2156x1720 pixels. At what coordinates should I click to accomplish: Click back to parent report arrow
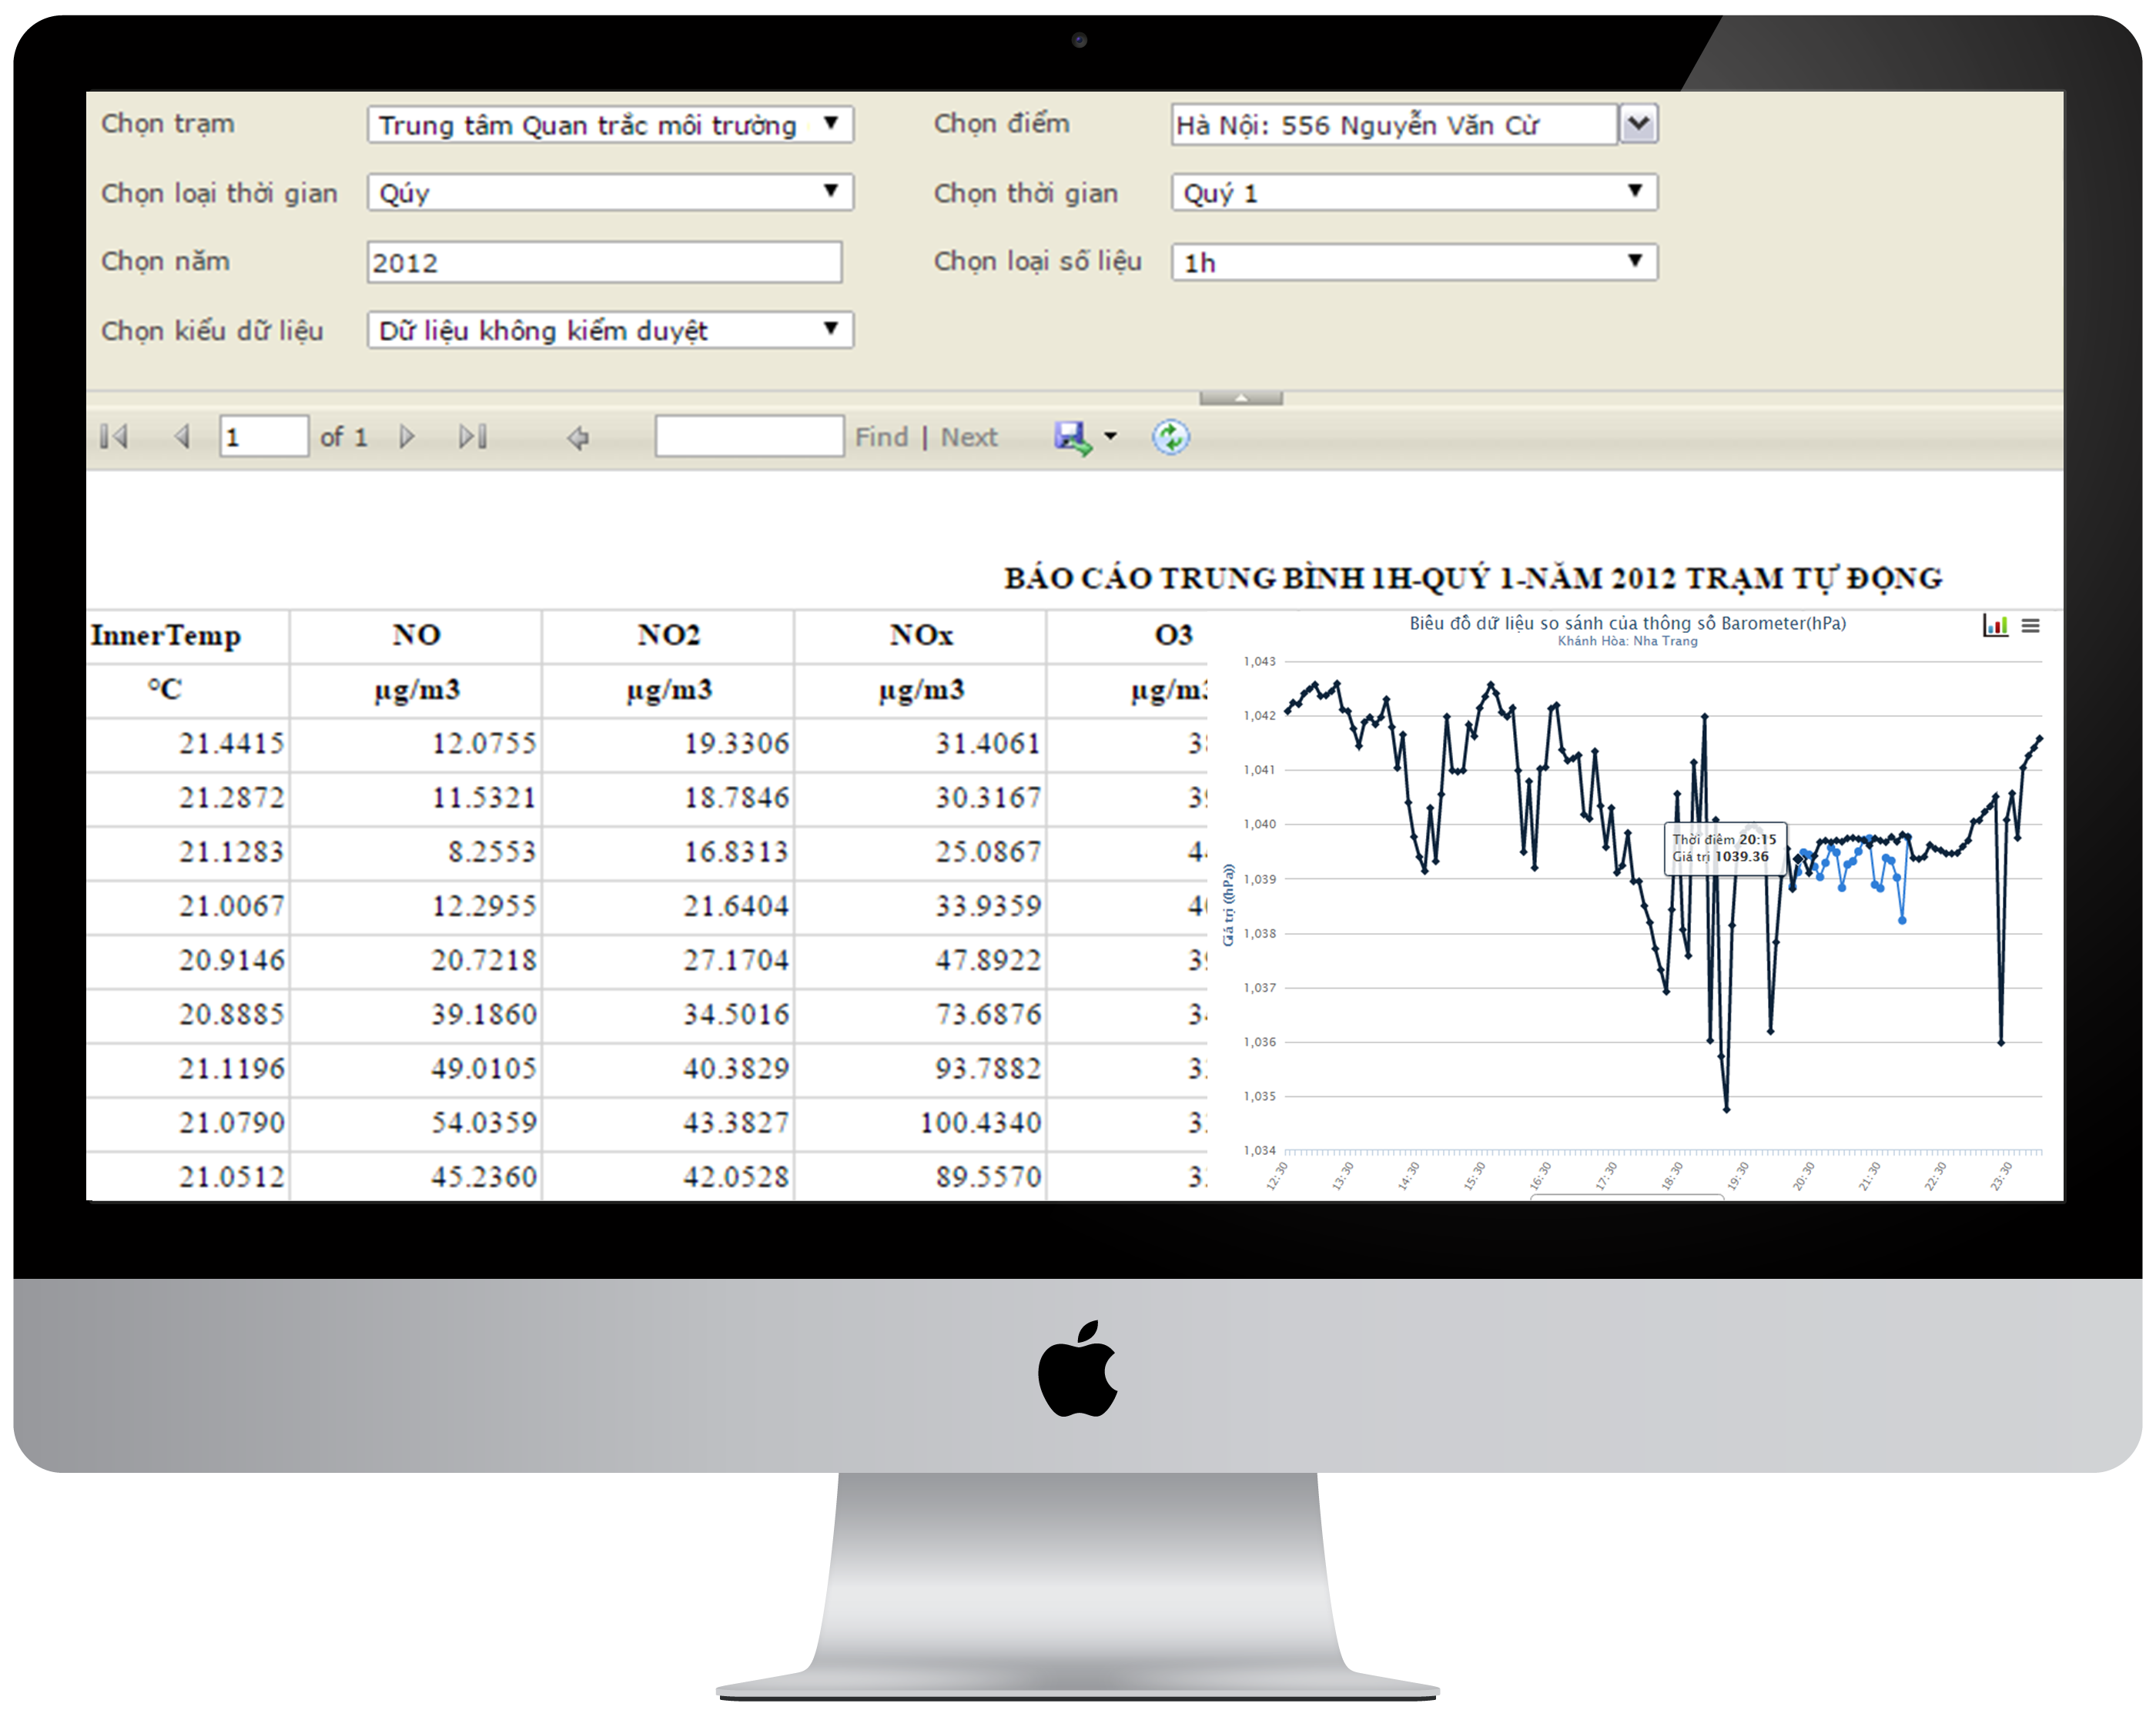[x=578, y=438]
